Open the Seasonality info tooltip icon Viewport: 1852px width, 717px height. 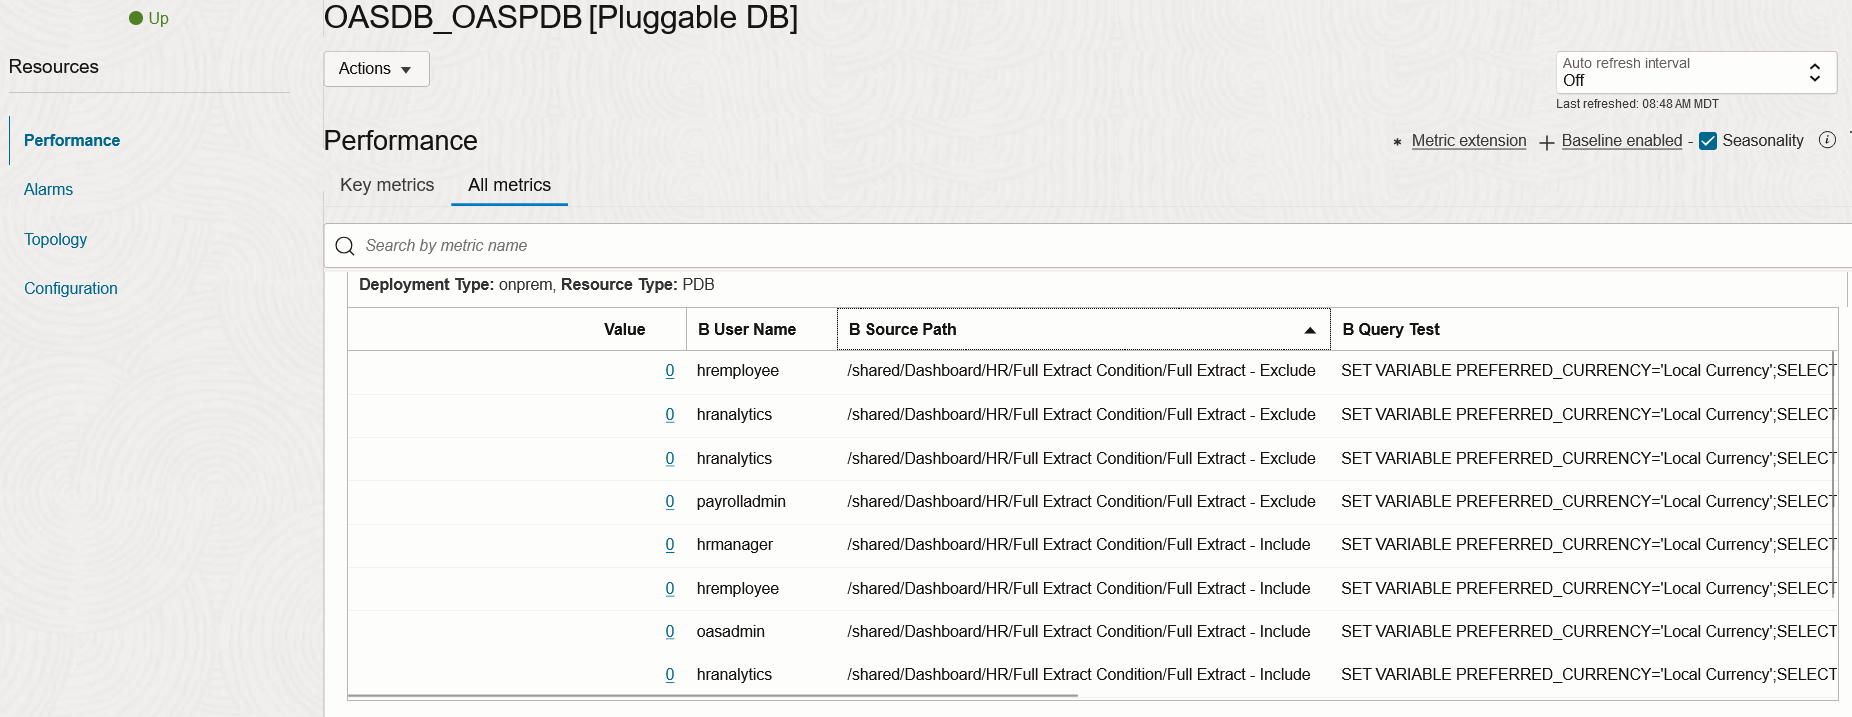pyautogui.click(x=1828, y=140)
